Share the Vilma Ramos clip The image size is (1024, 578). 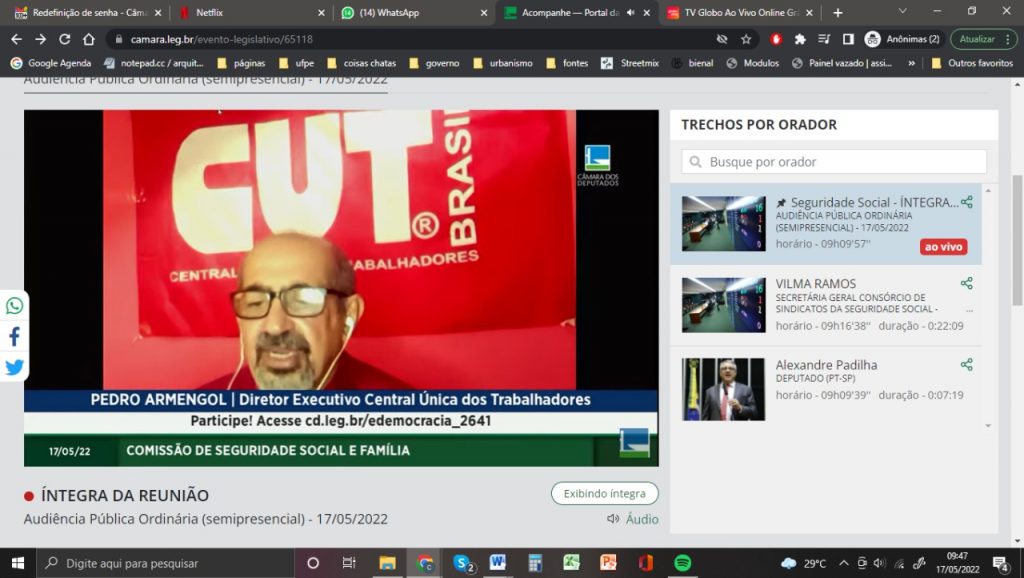tap(967, 283)
